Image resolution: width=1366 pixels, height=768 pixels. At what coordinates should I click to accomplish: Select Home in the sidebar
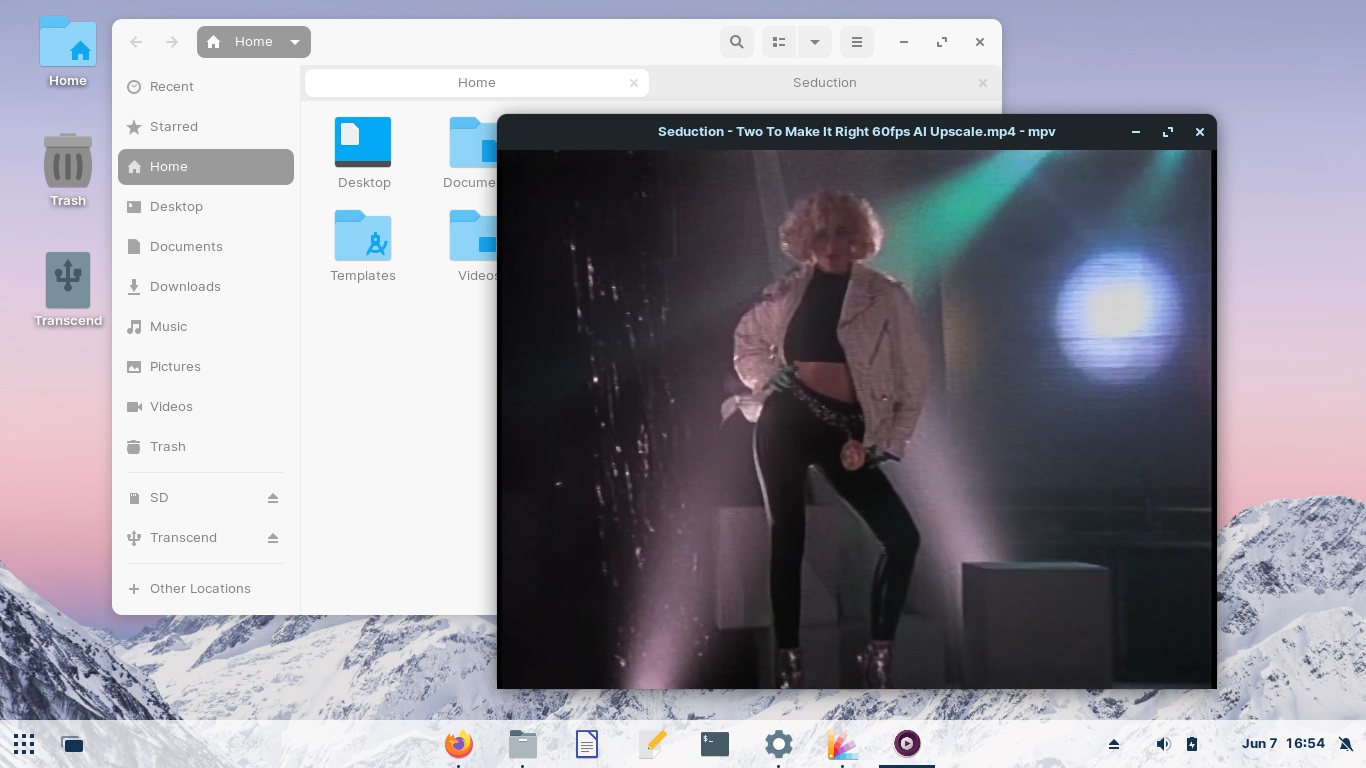click(206, 167)
